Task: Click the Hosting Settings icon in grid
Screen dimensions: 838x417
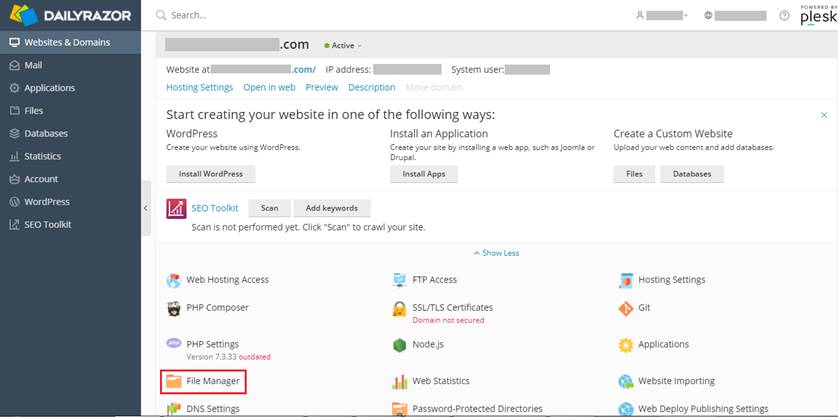Action: [626, 280]
